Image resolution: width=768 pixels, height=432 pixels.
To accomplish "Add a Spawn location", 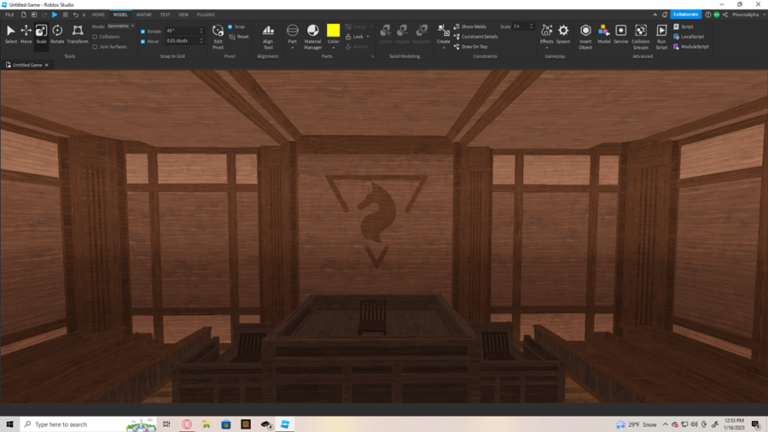I will tap(563, 35).
